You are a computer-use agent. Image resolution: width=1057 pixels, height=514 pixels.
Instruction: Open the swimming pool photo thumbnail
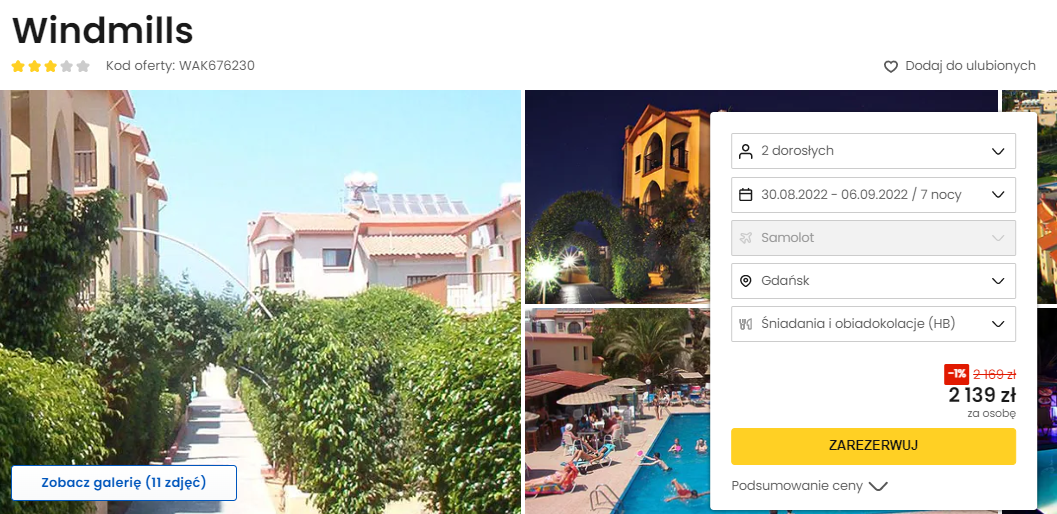point(617,411)
